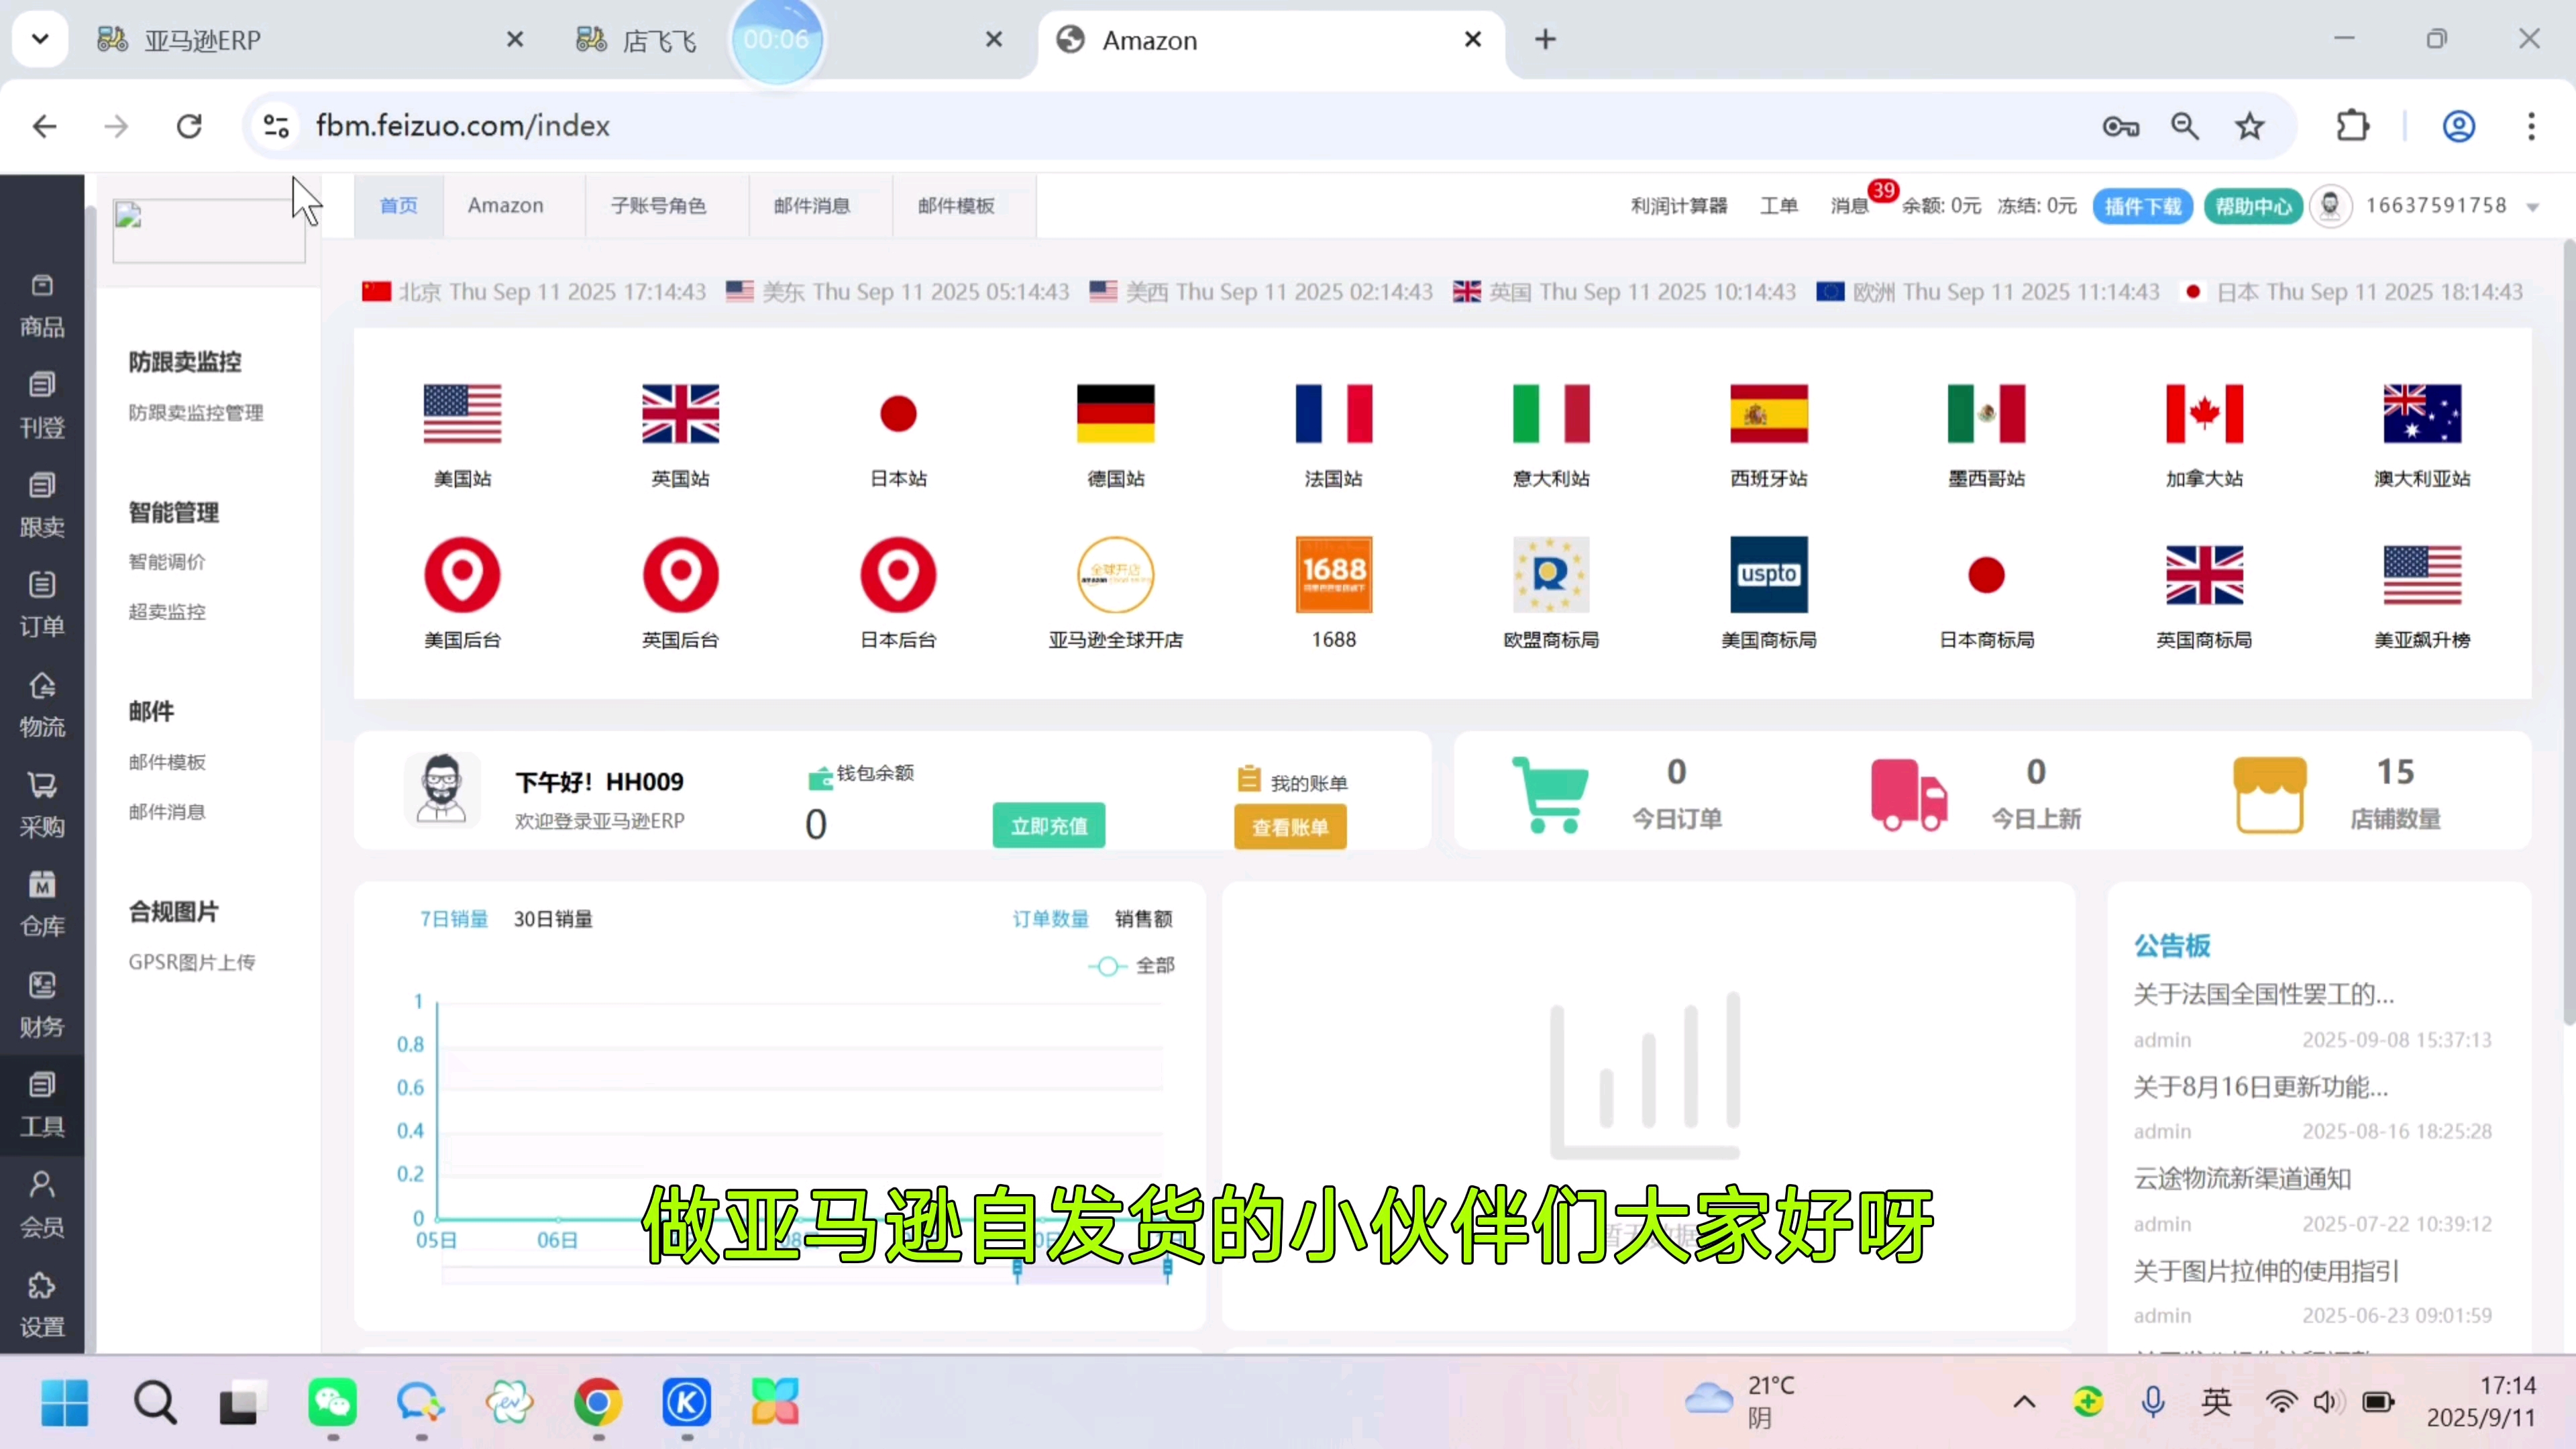2576x1449 pixels.
Task: Switch to the 首页 tab
Action: [398, 205]
